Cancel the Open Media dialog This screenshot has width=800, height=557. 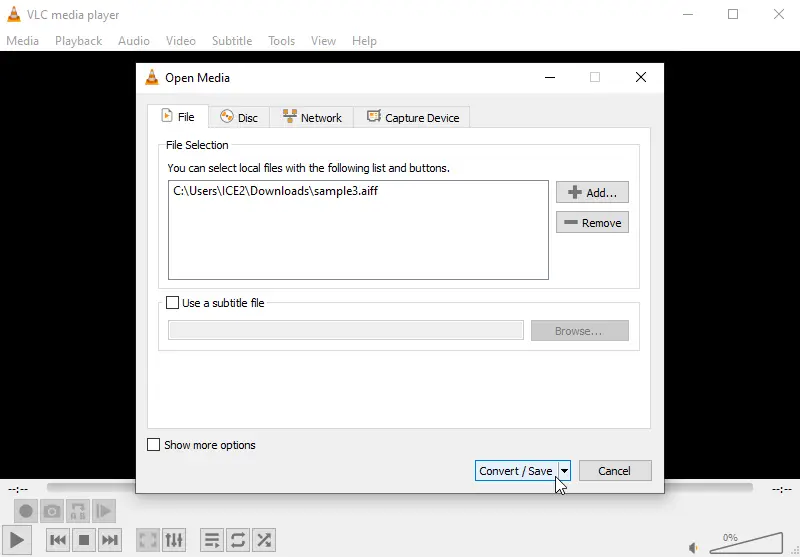click(x=615, y=471)
